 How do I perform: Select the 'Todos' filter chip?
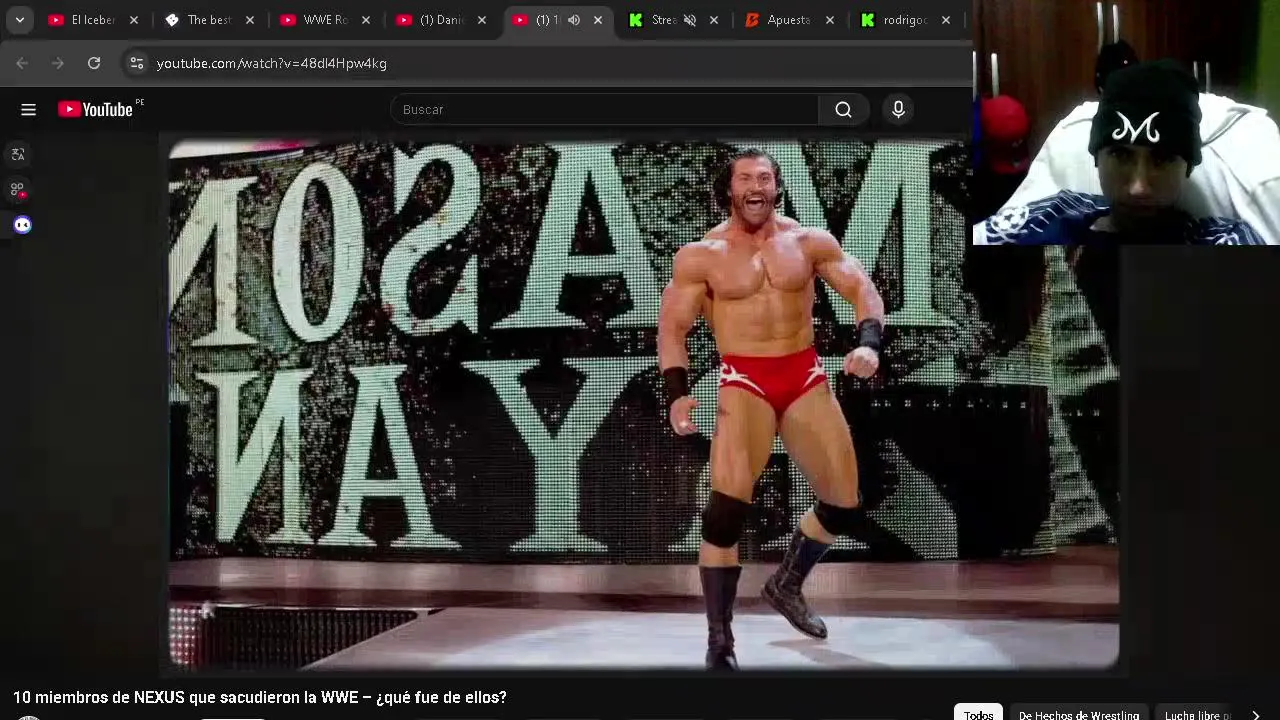point(979,713)
